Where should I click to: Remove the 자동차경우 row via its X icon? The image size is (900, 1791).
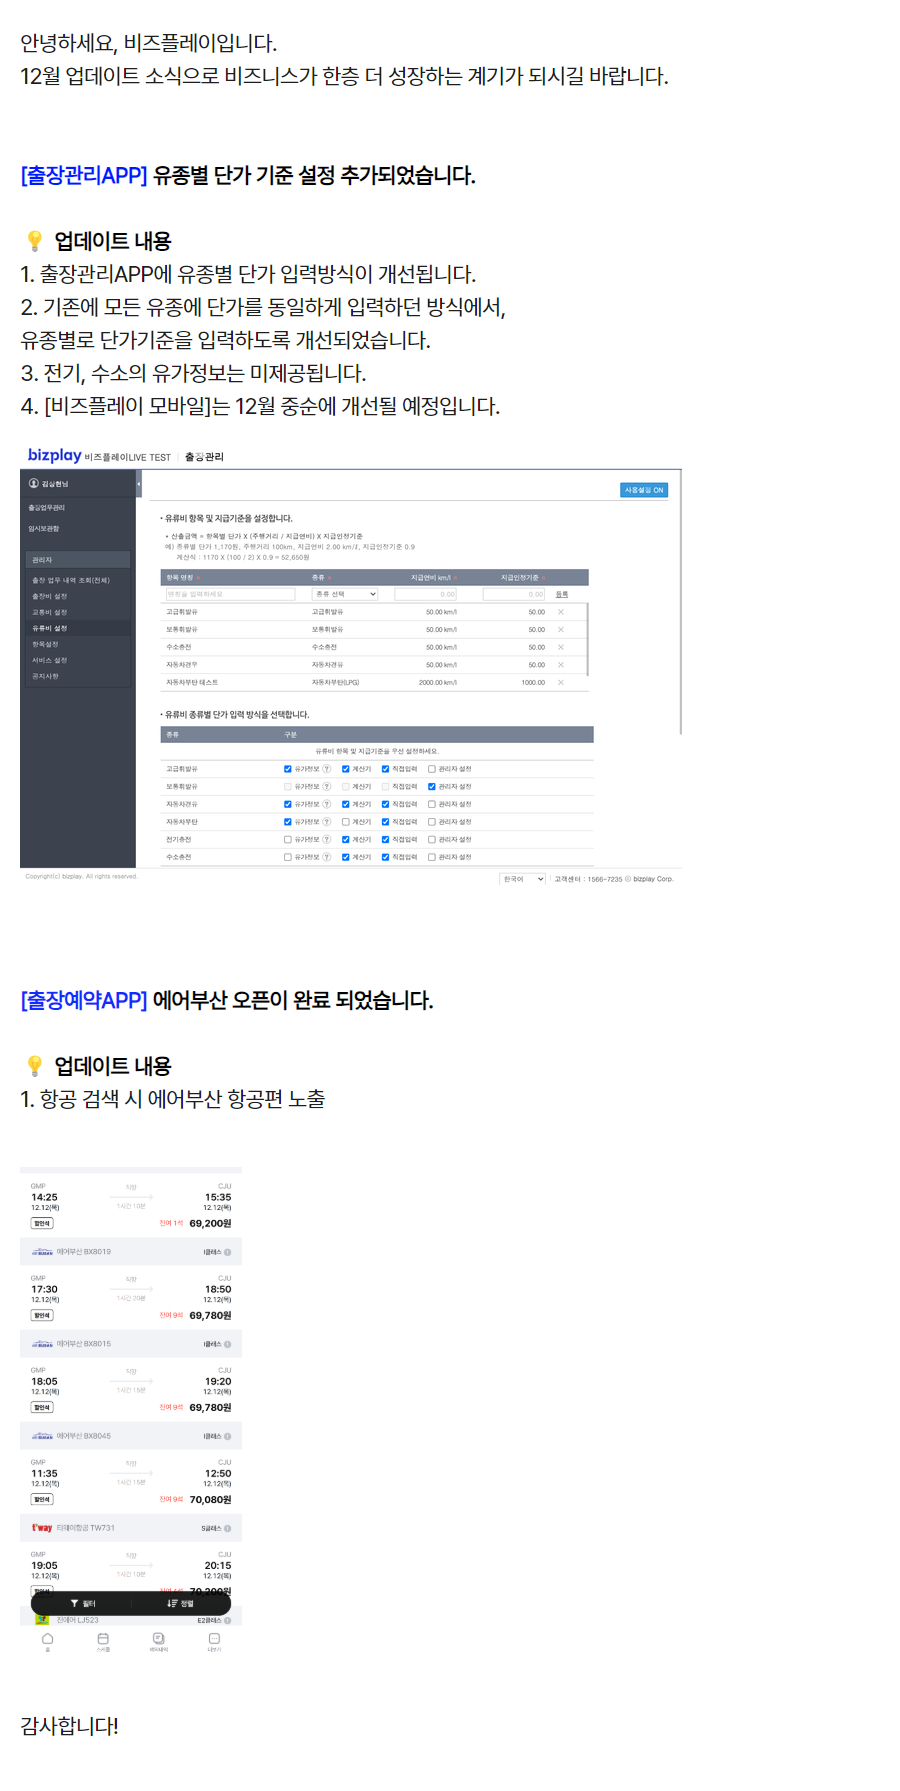561,665
